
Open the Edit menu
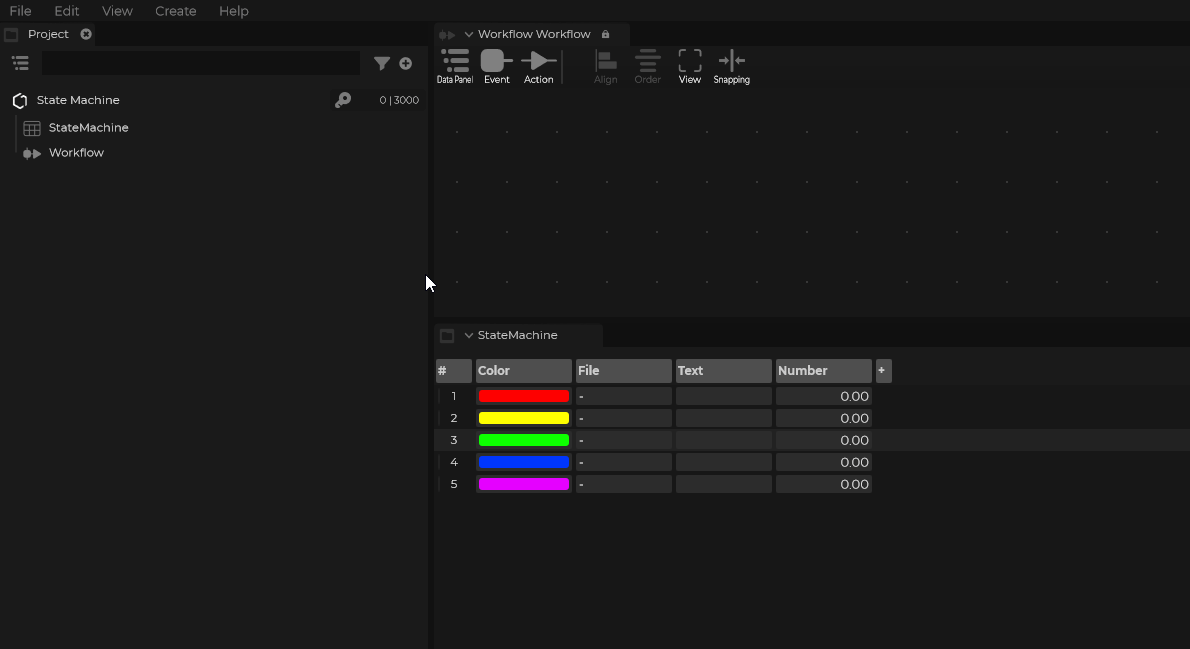point(67,11)
